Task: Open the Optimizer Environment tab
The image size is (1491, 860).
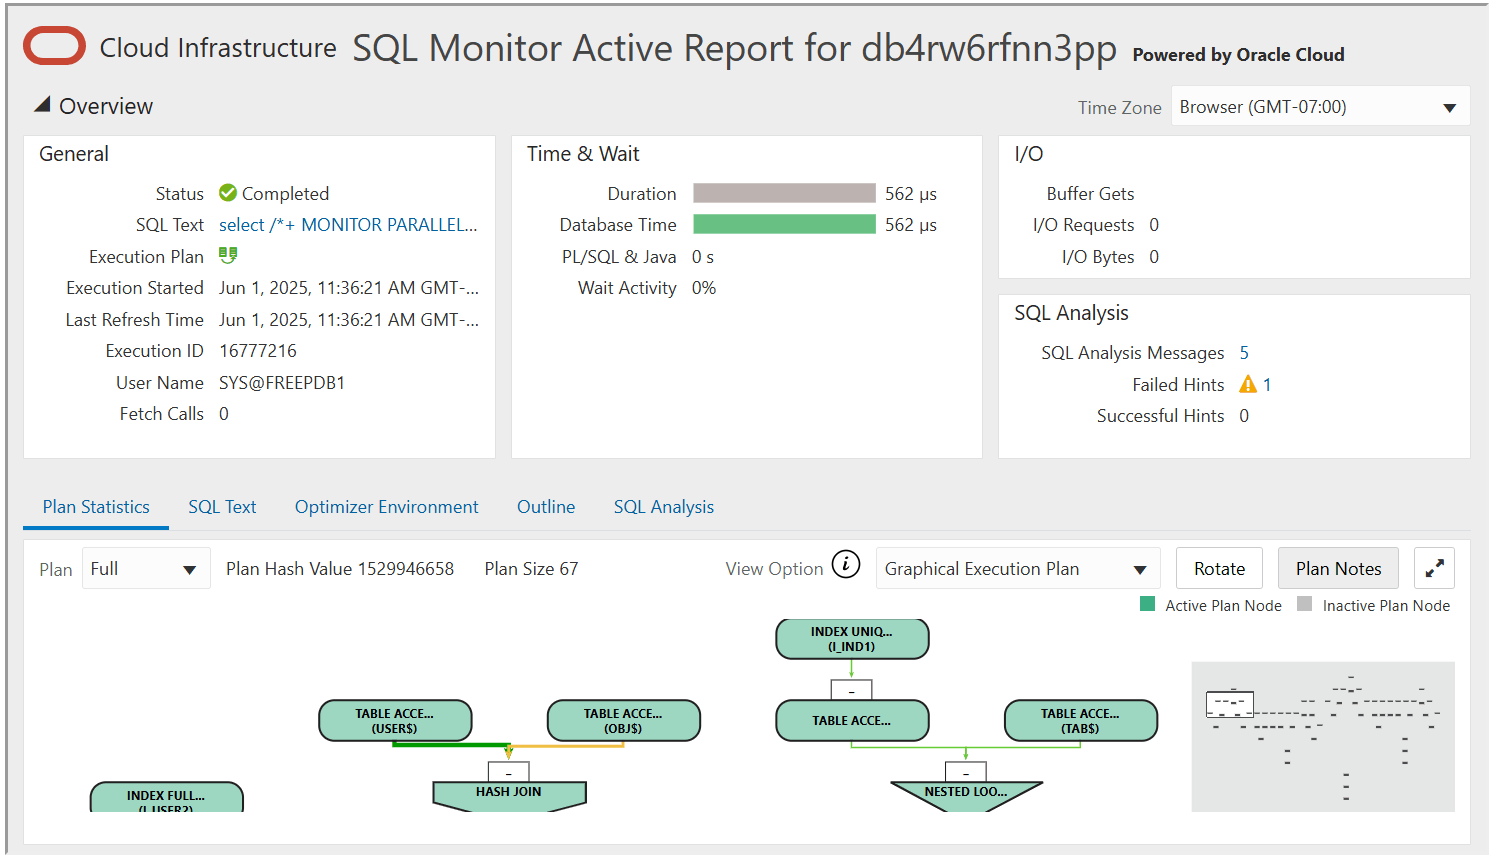Action: pos(386,507)
